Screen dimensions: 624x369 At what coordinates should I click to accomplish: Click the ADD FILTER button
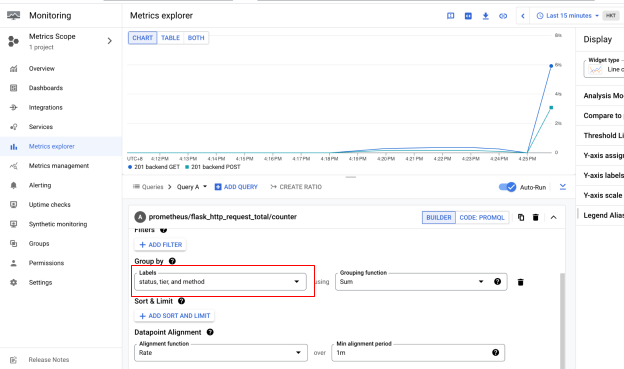[160, 245]
